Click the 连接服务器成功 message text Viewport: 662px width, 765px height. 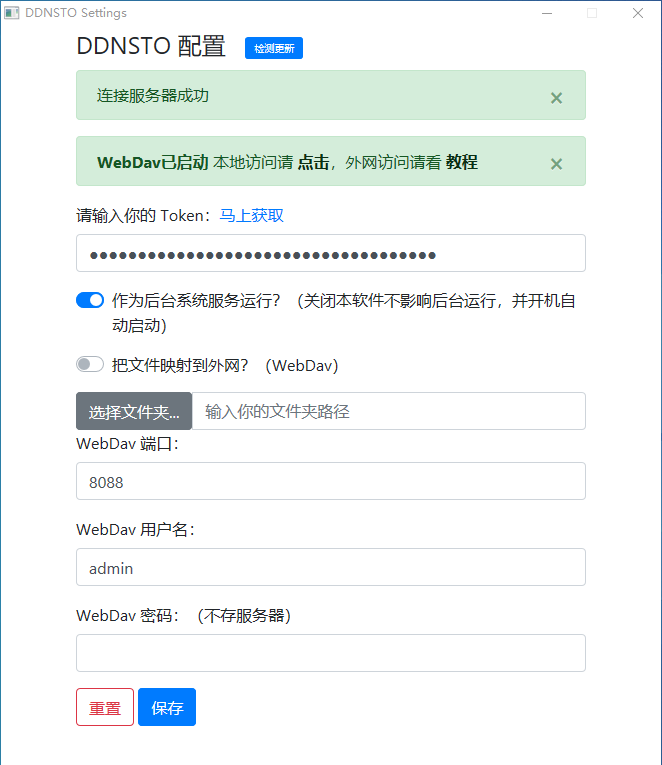click(x=153, y=96)
